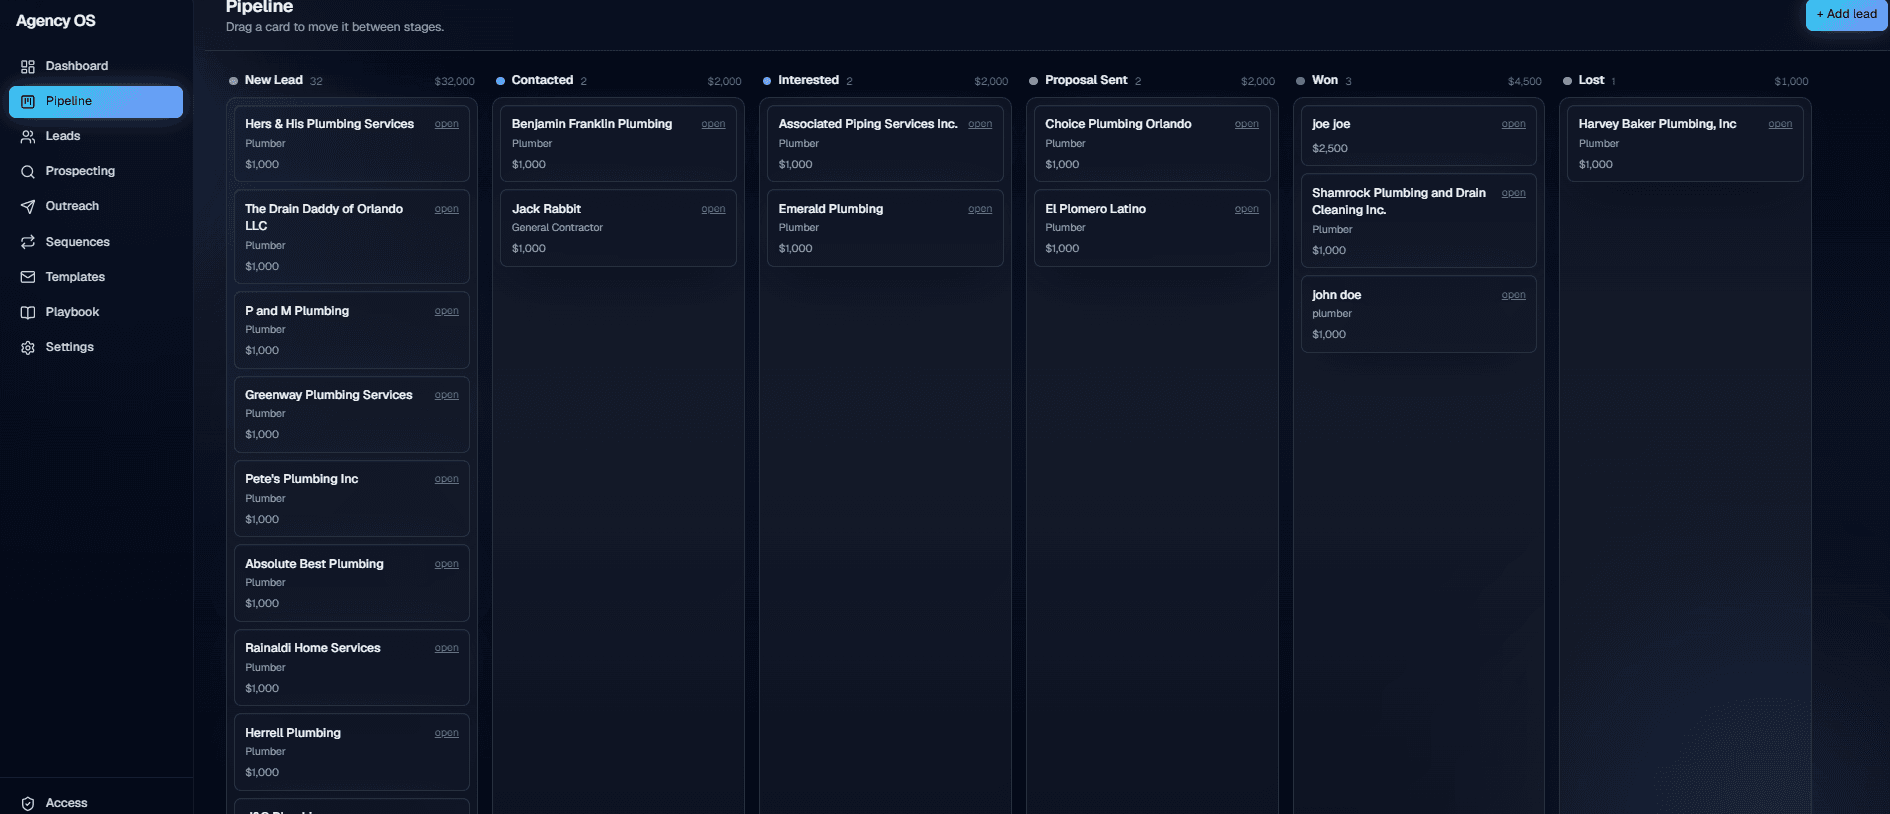The width and height of the screenshot is (1890, 814).
Task: Open Greenway Plumbing Services lead
Action: [446, 395]
